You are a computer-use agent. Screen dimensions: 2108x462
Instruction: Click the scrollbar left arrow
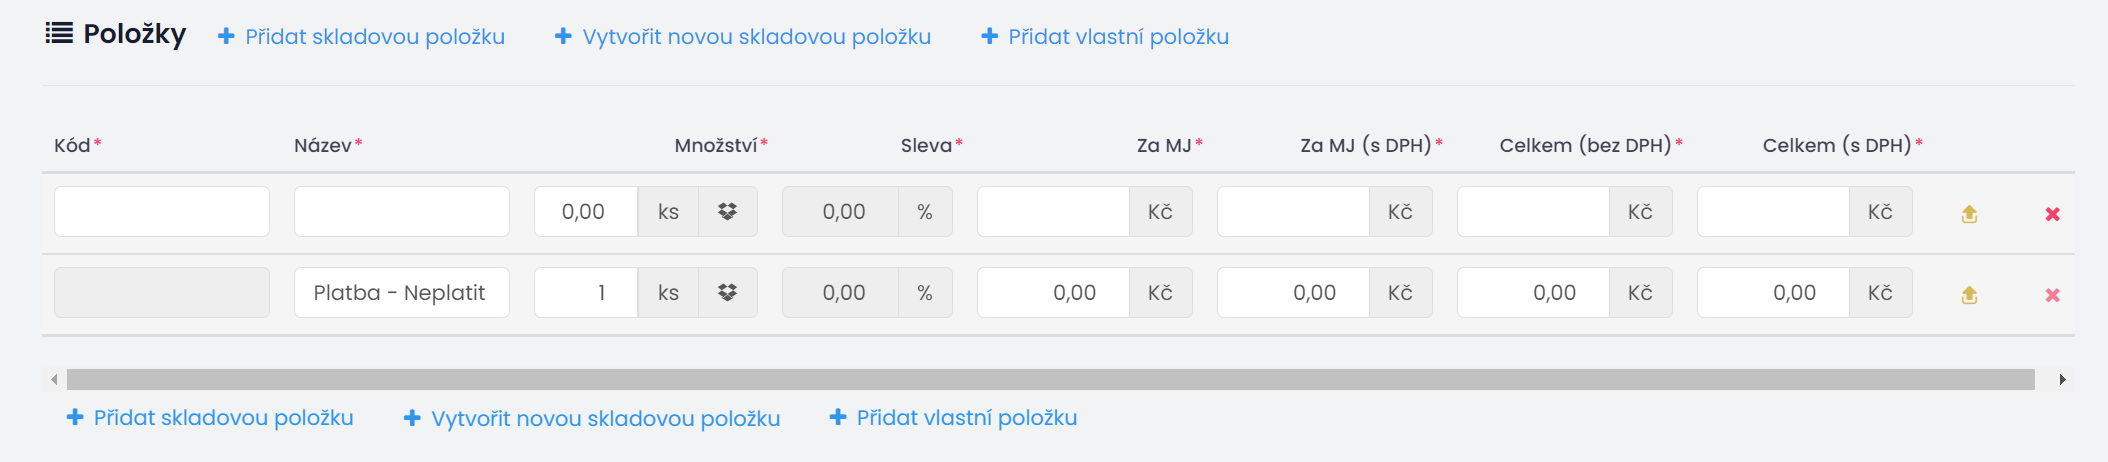(54, 379)
